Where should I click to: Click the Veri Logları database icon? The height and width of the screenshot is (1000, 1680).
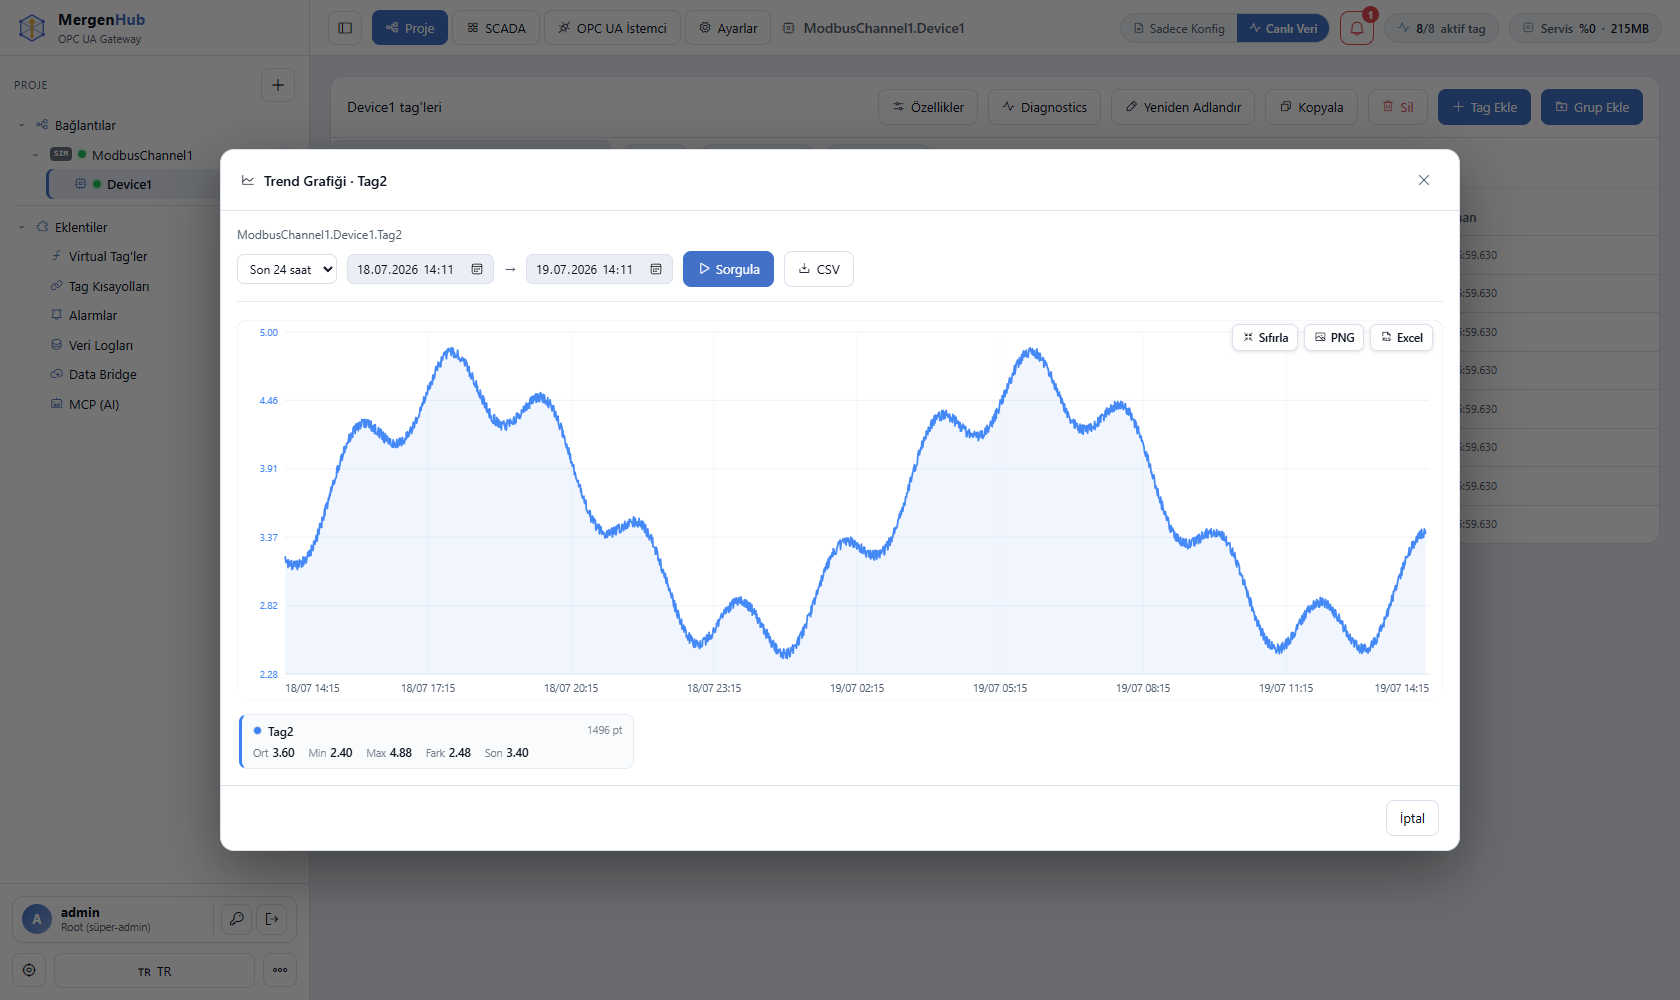57,344
